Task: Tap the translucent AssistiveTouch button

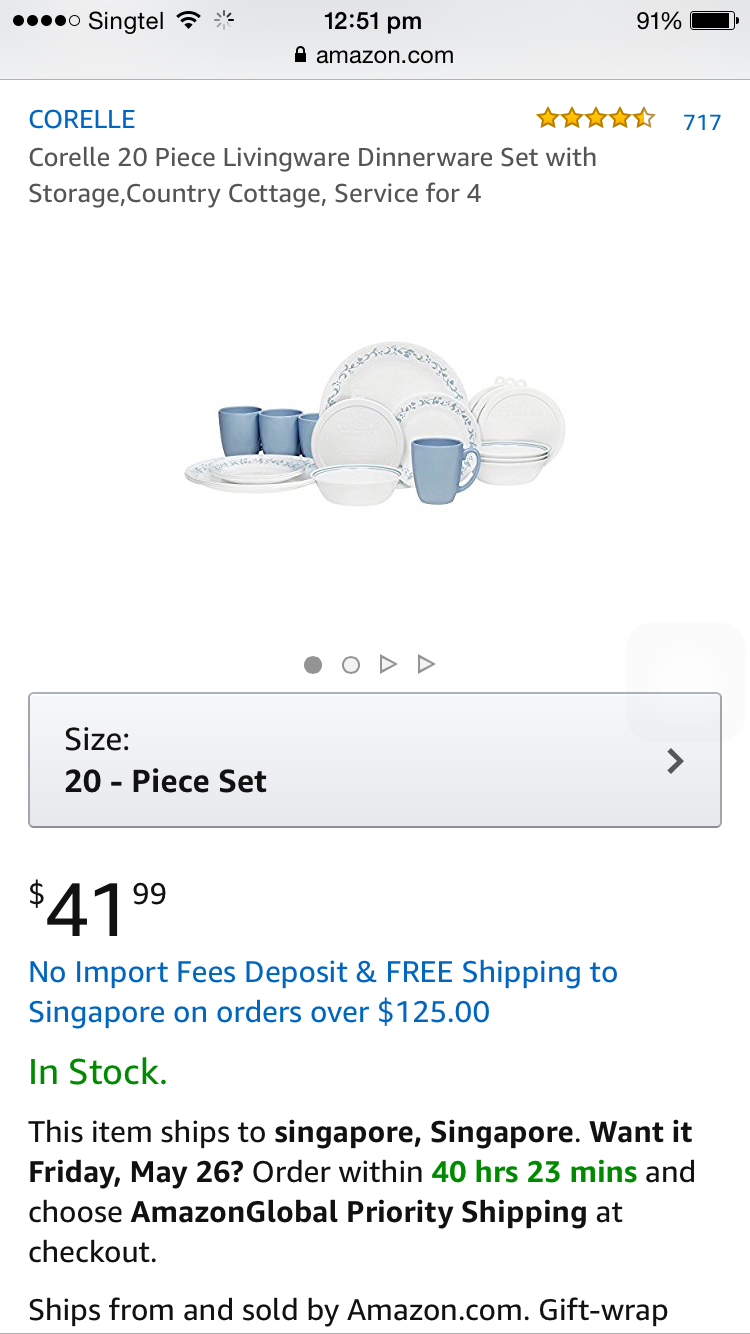Action: tap(685, 681)
